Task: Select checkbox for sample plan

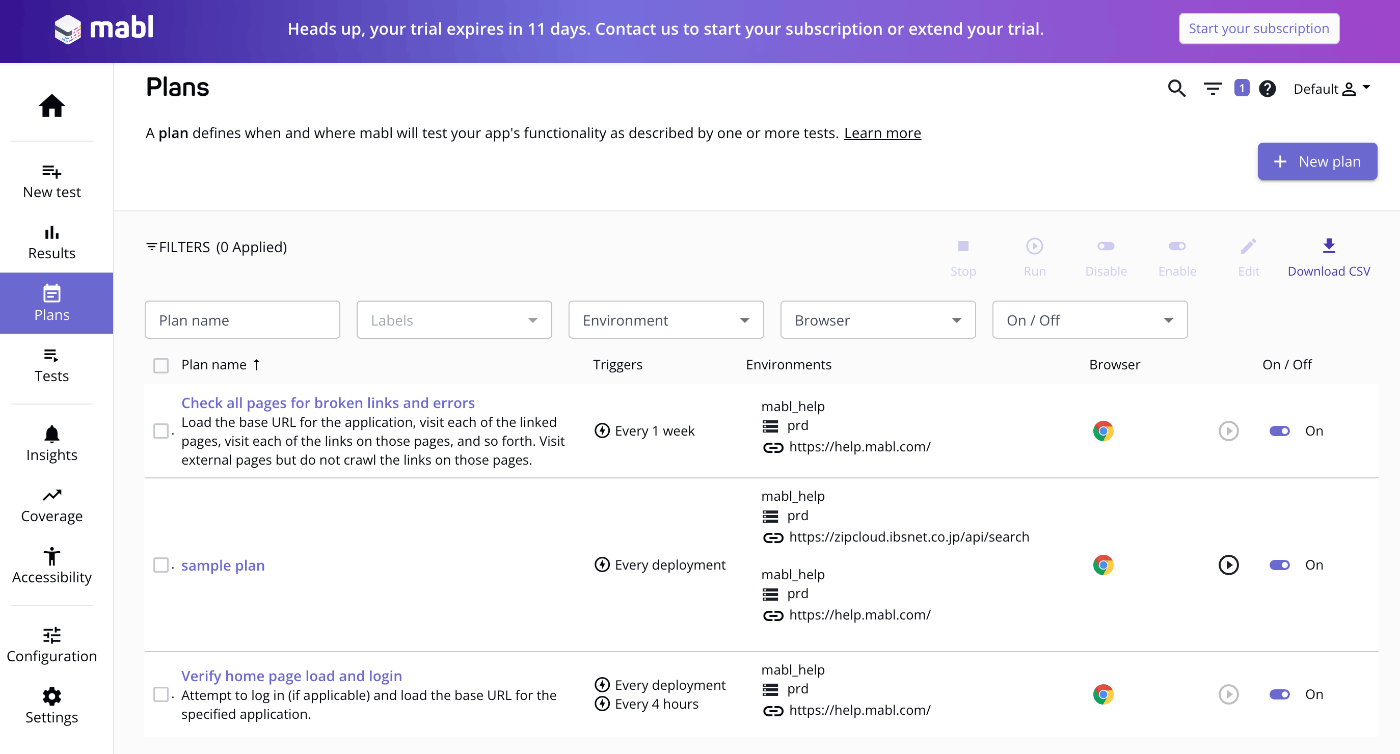Action: pyautogui.click(x=161, y=565)
